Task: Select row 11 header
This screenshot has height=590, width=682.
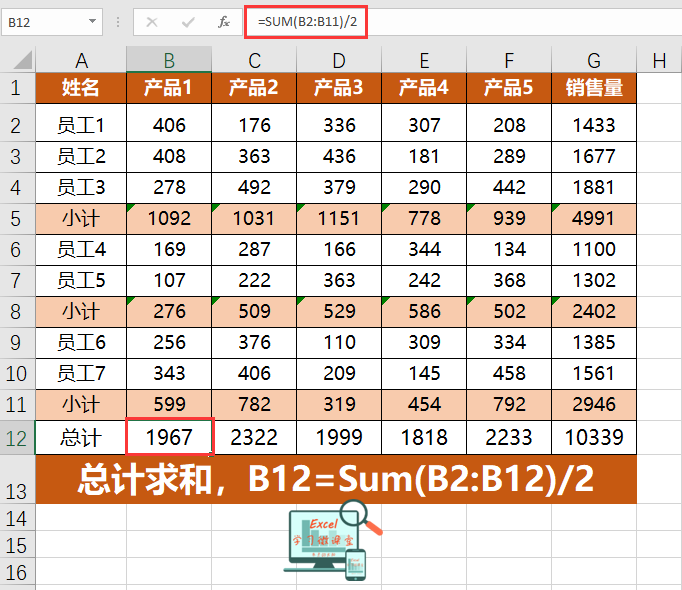Action: (17, 405)
